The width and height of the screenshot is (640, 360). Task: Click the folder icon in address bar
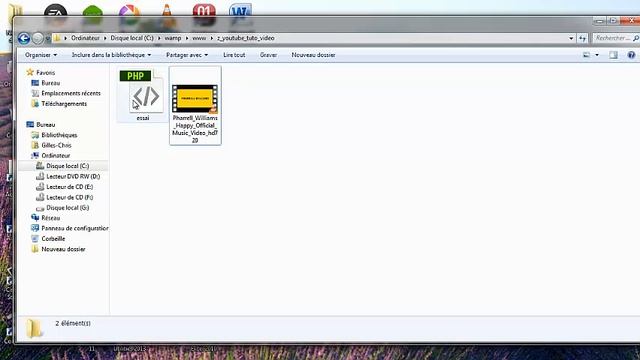(x=57, y=38)
